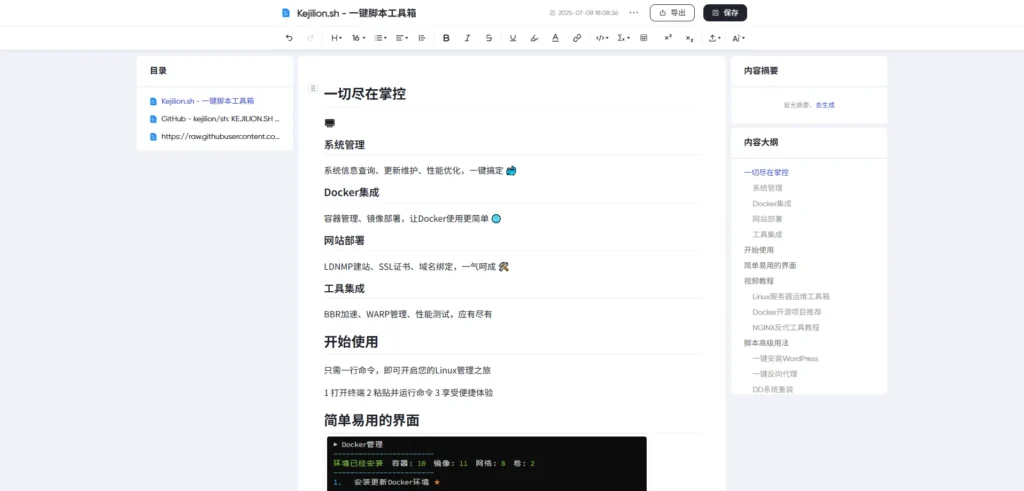Jump to 开始使用 in outline

[x=758, y=250]
